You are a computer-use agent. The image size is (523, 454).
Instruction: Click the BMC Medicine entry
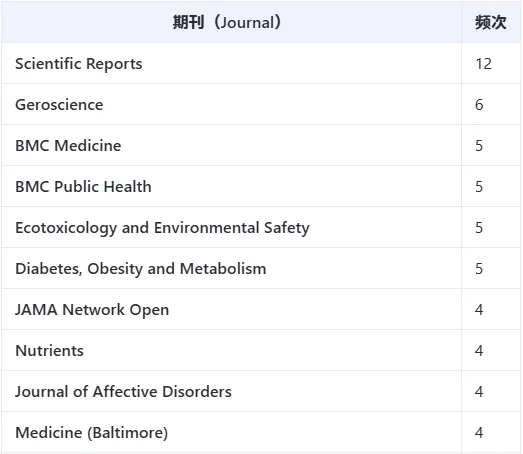tap(68, 146)
